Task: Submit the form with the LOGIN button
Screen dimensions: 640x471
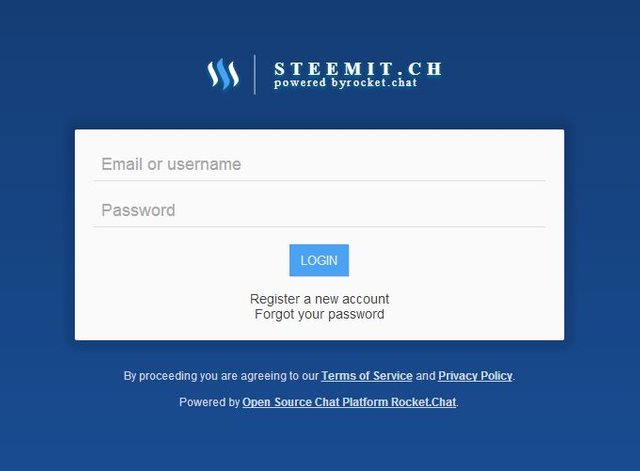Action: pos(319,260)
